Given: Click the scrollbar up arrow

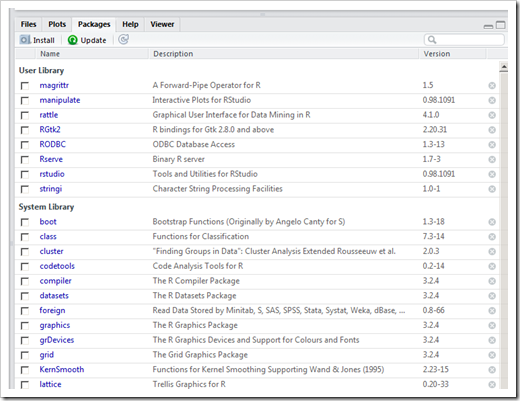Looking at the screenshot, I should (x=504, y=67).
